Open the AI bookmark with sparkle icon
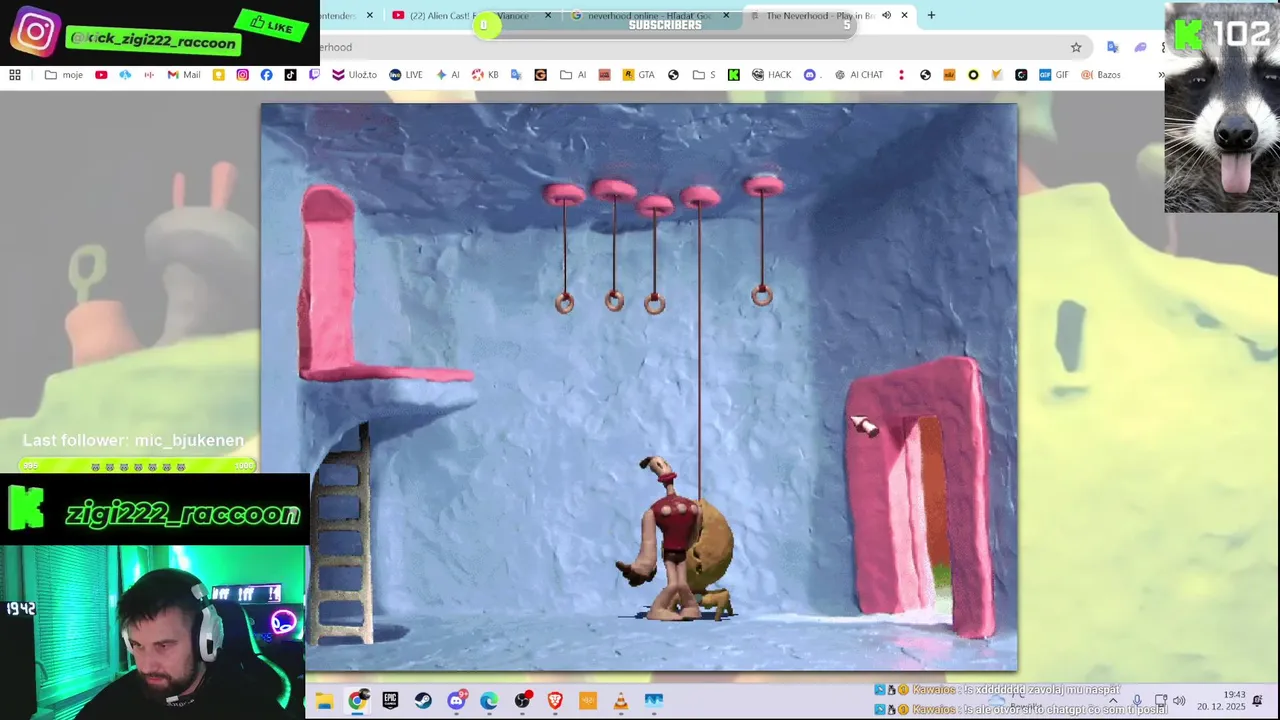Screen dimensions: 1280x720 click(447, 75)
